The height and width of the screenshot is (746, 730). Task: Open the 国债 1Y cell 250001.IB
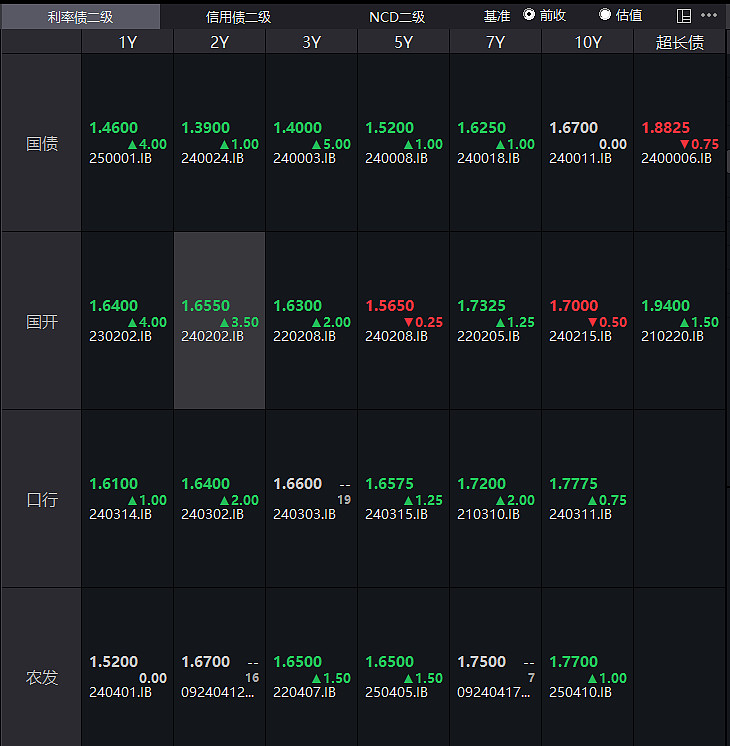click(127, 143)
